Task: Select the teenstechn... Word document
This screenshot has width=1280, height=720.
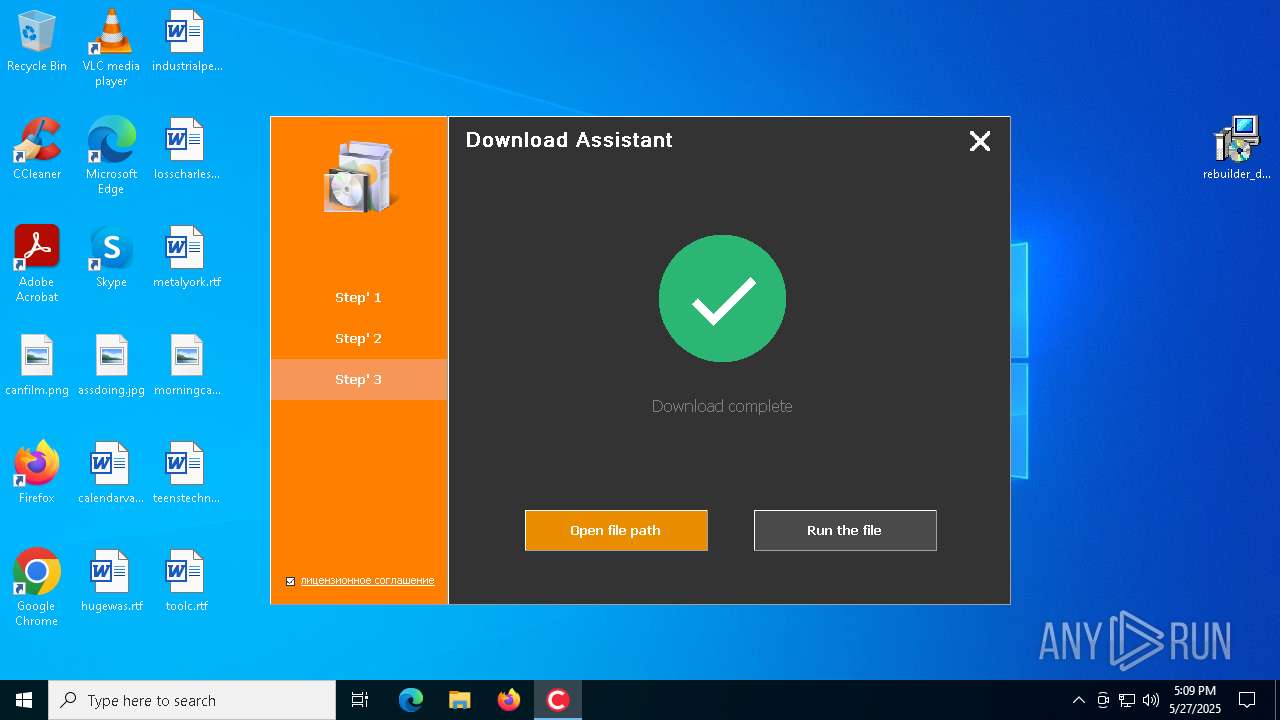Action: point(187,473)
